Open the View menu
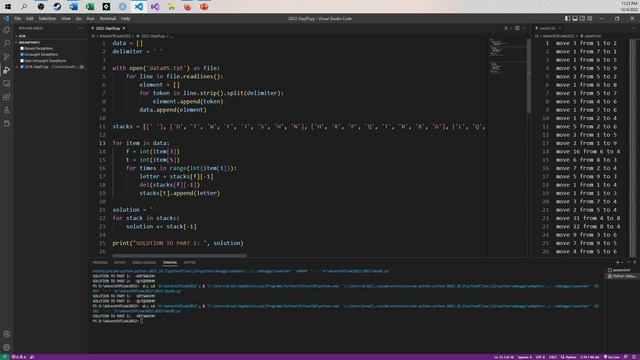 (66, 18)
